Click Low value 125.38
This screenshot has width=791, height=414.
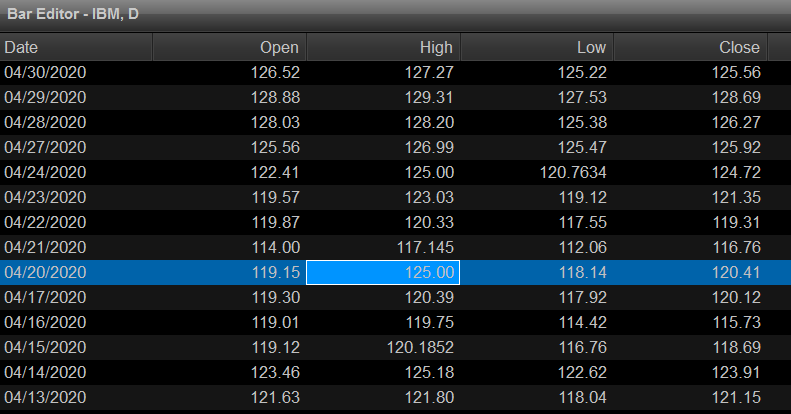tap(582, 123)
